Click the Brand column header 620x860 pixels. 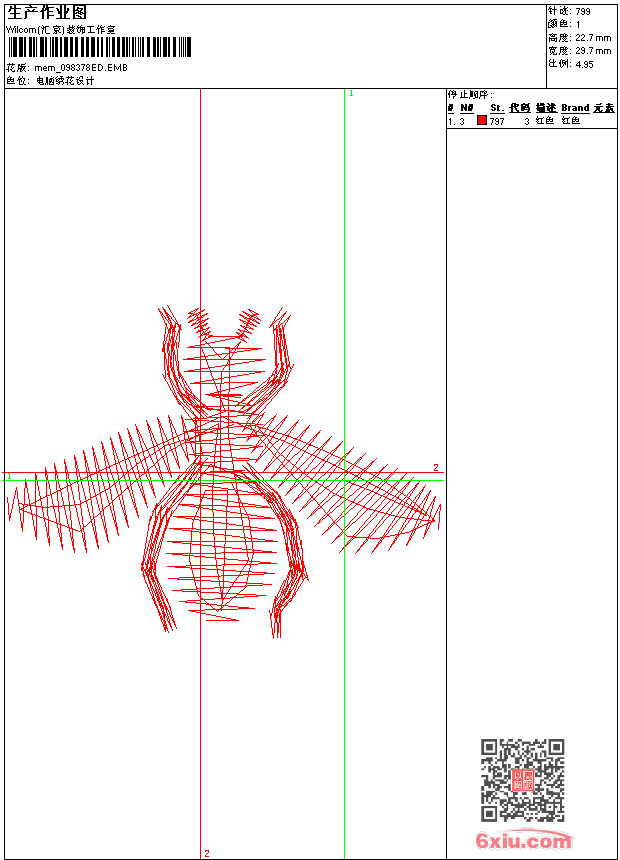pyautogui.click(x=575, y=108)
